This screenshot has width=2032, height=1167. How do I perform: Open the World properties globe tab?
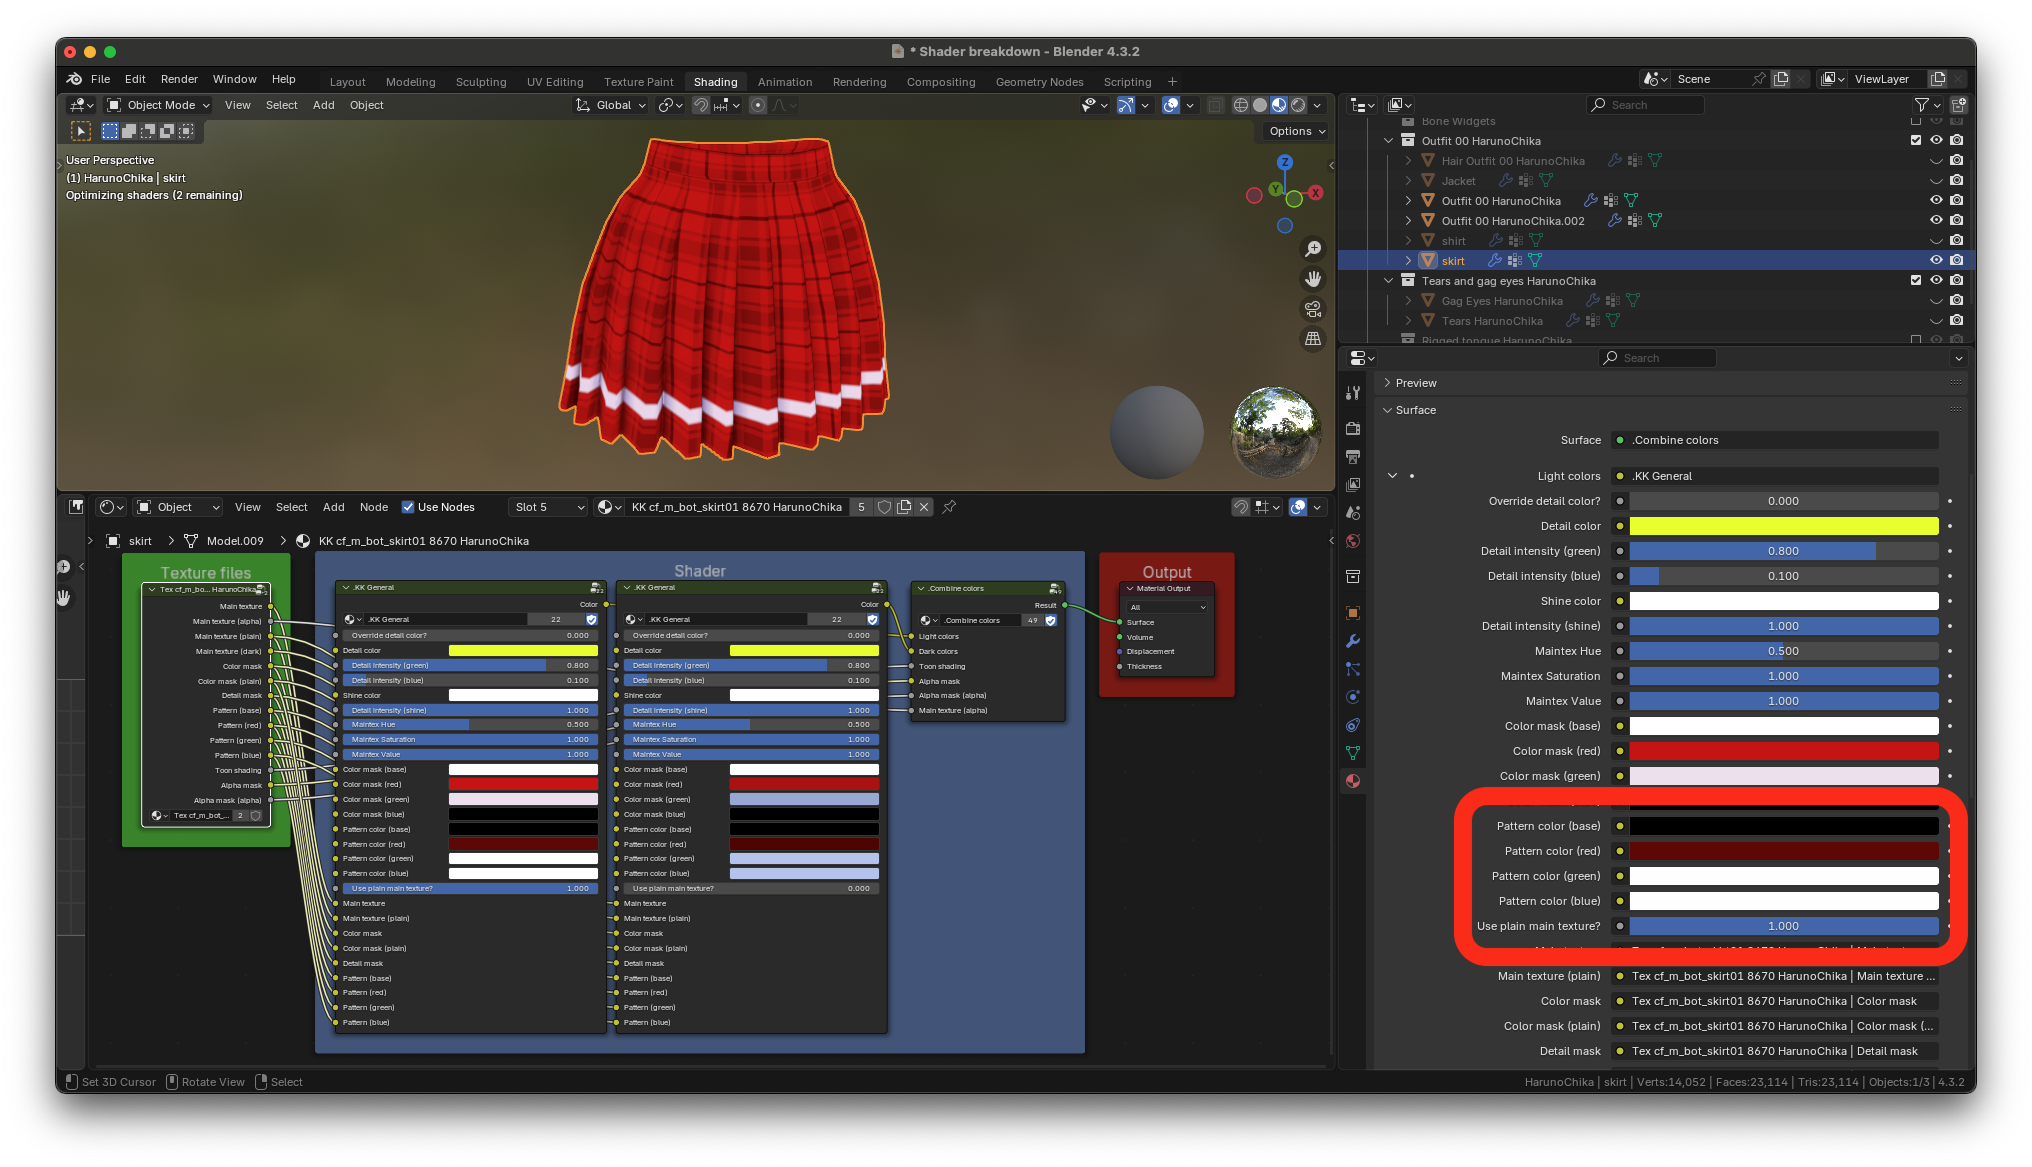click(1353, 541)
